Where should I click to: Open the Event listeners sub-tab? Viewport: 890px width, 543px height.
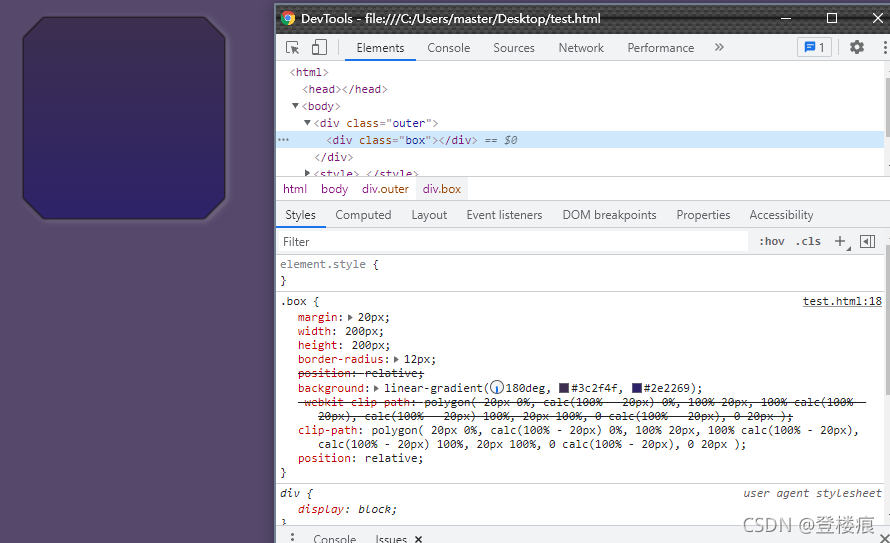tap(504, 215)
